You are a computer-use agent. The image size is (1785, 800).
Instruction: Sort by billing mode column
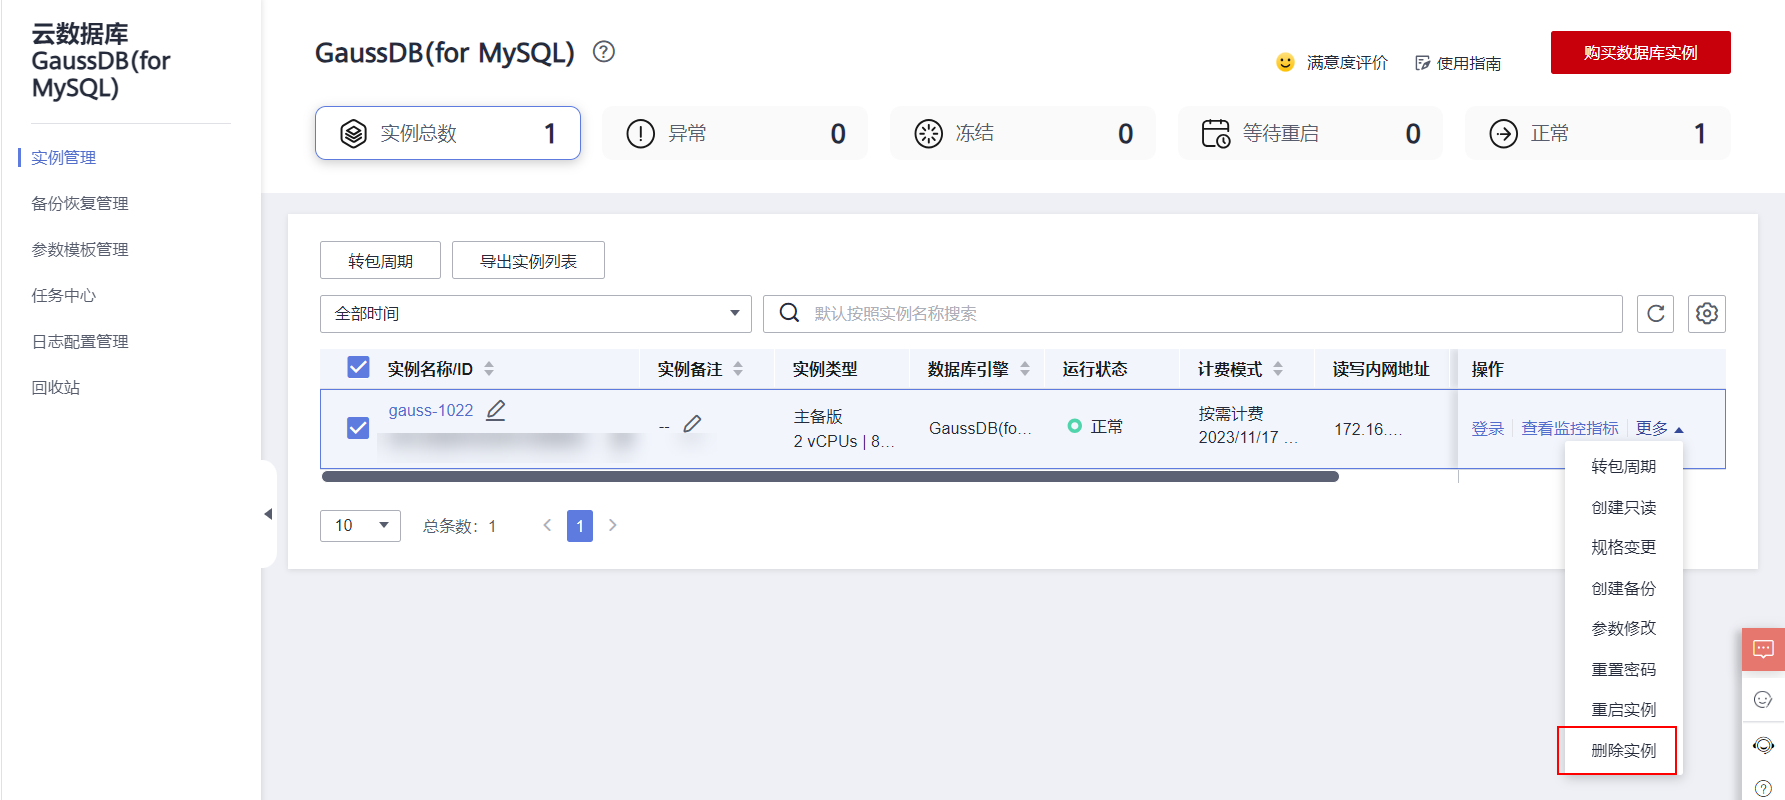[1278, 369]
